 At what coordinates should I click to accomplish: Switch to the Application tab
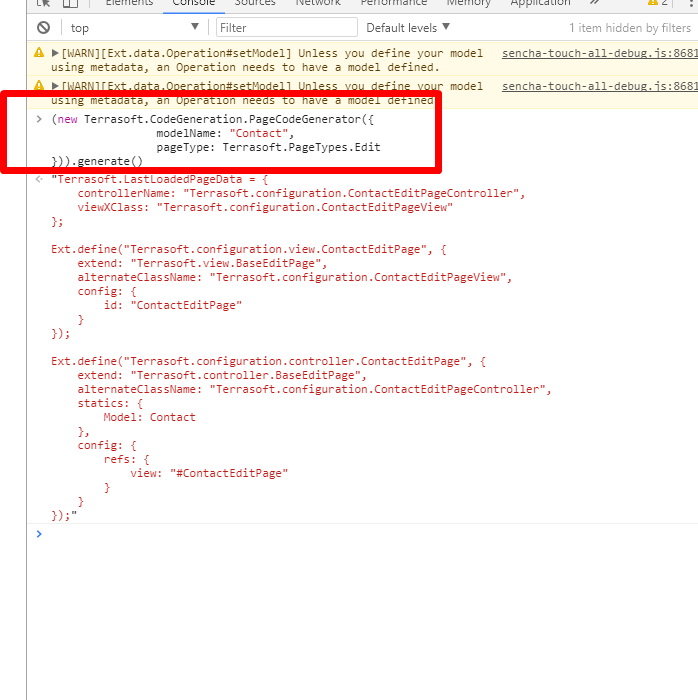(x=540, y=3)
